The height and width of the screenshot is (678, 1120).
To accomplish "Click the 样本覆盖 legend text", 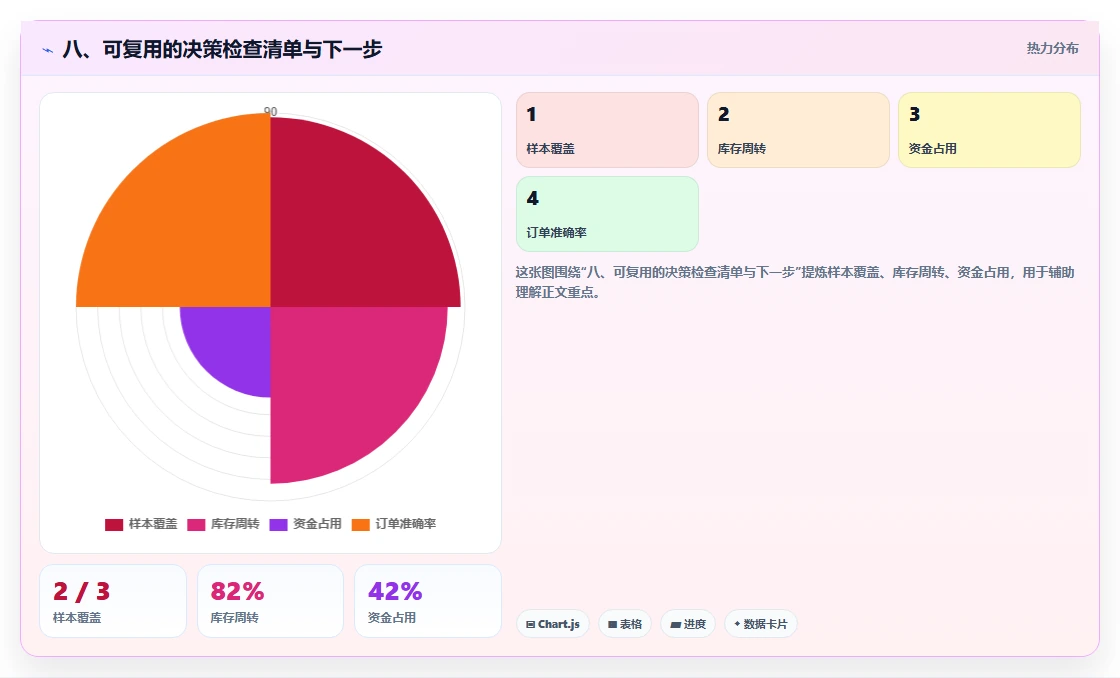I will coord(153,524).
